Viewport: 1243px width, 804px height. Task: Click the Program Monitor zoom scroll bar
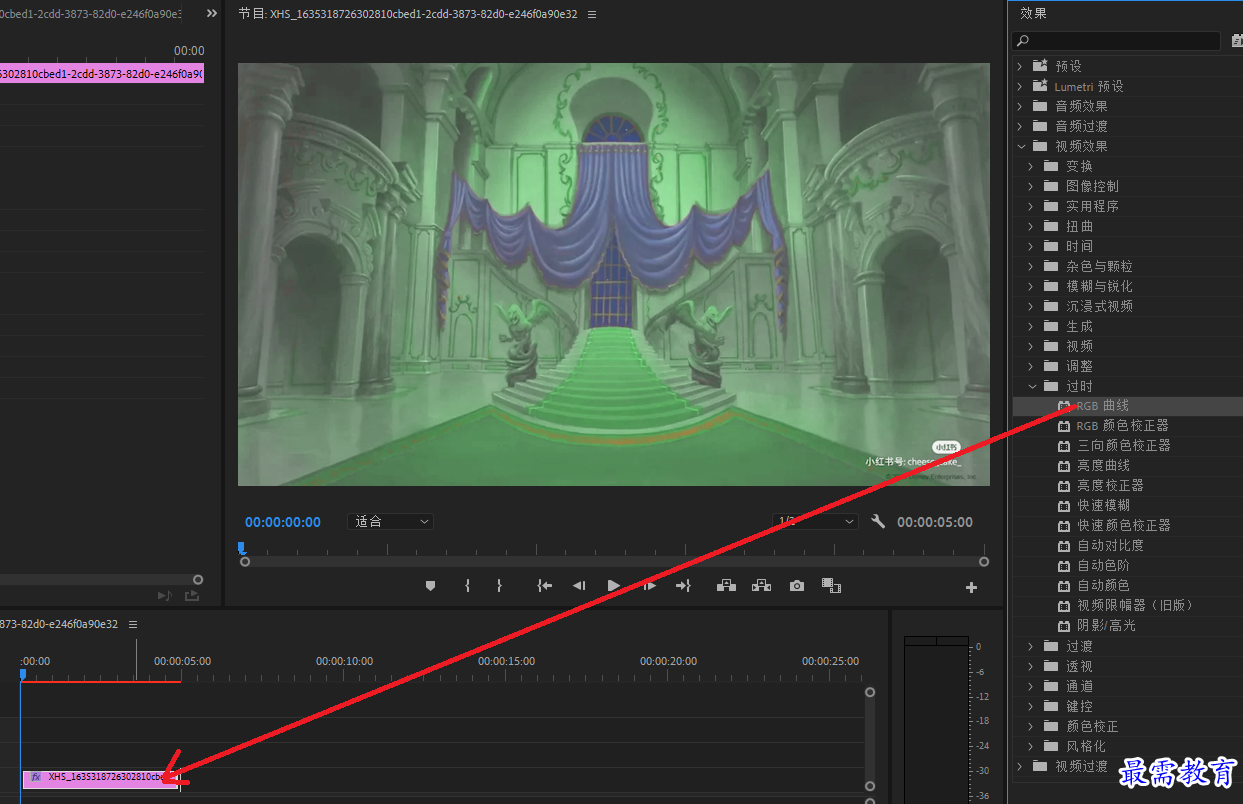pos(614,562)
